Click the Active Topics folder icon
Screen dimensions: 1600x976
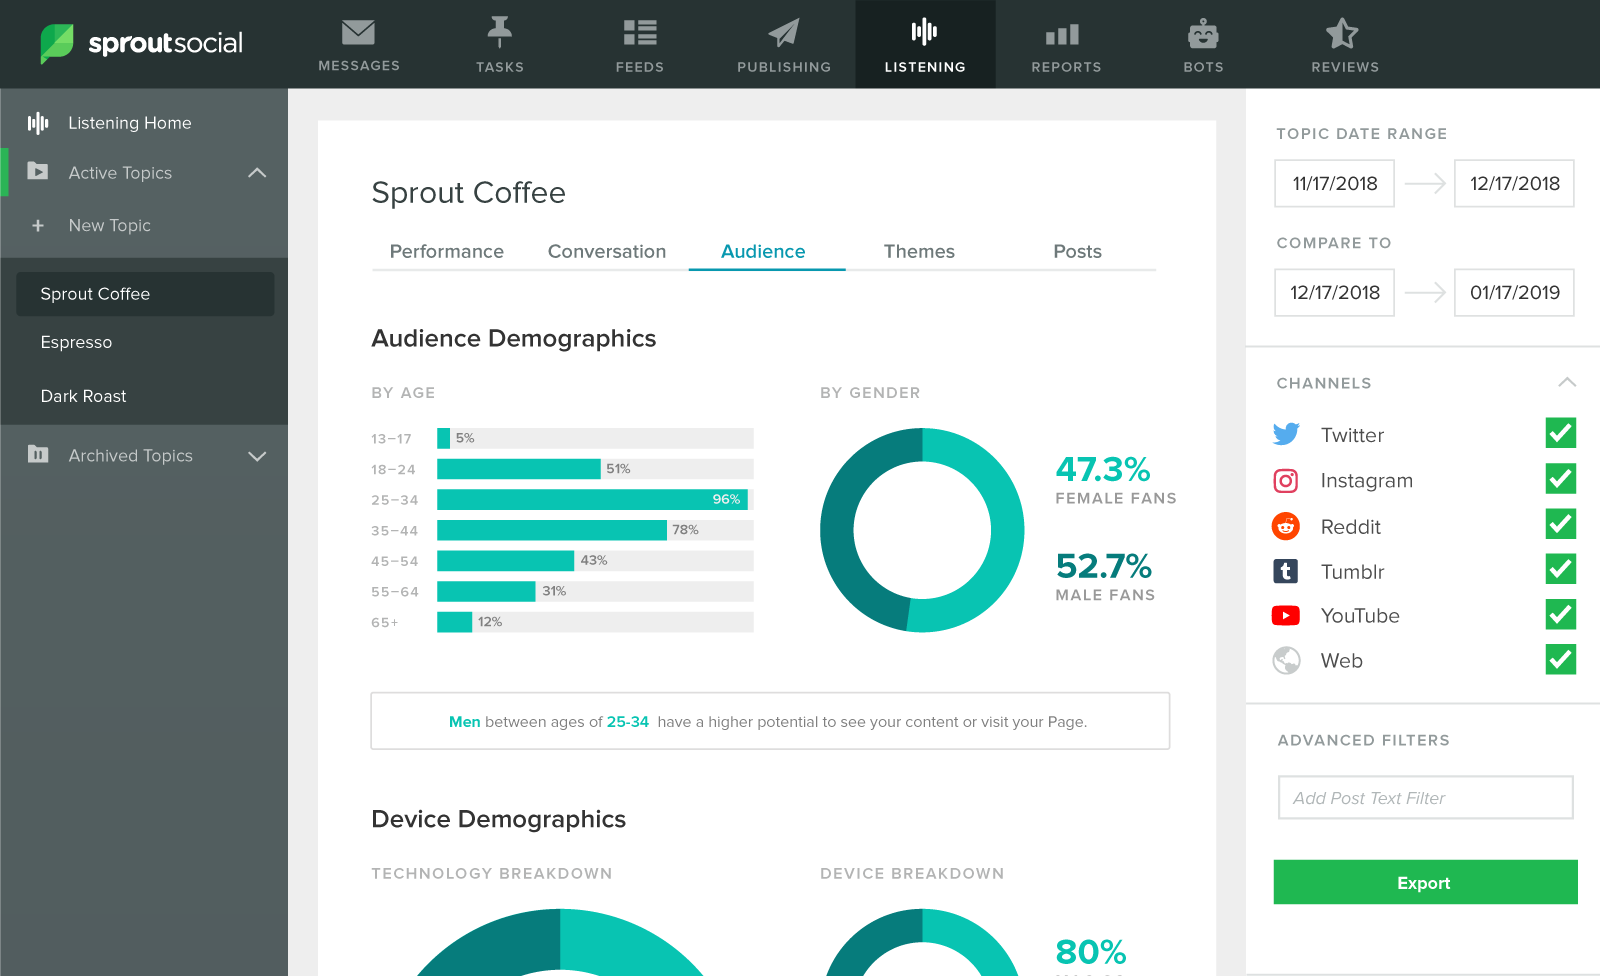pyautogui.click(x=38, y=171)
